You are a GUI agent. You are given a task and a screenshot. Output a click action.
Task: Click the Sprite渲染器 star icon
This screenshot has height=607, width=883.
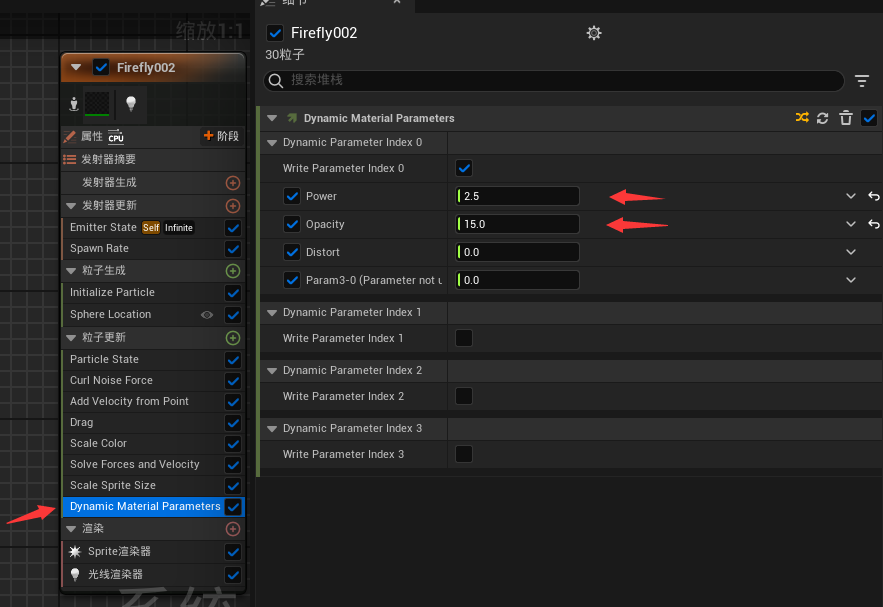pyautogui.click(x=74, y=552)
